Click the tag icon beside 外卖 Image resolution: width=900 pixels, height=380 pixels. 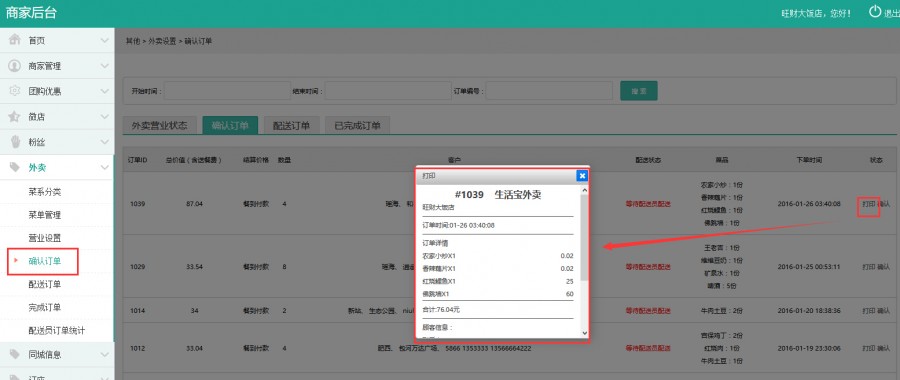click(15, 167)
